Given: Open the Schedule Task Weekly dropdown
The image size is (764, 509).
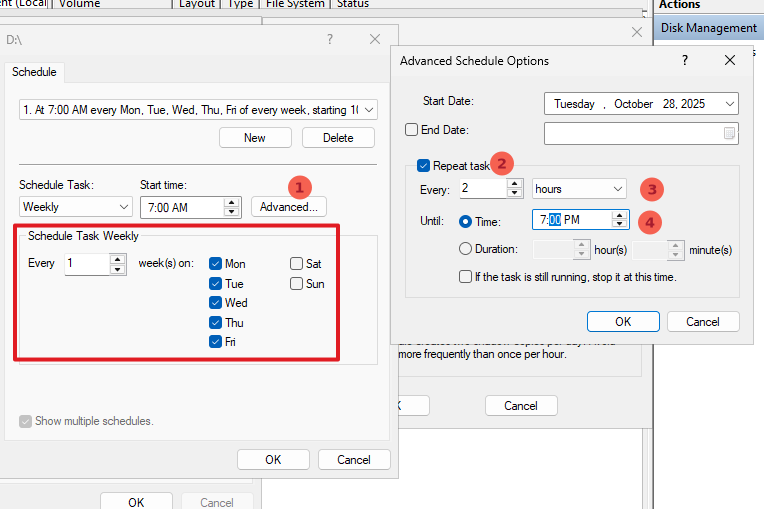Looking at the screenshot, I should click(x=76, y=207).
